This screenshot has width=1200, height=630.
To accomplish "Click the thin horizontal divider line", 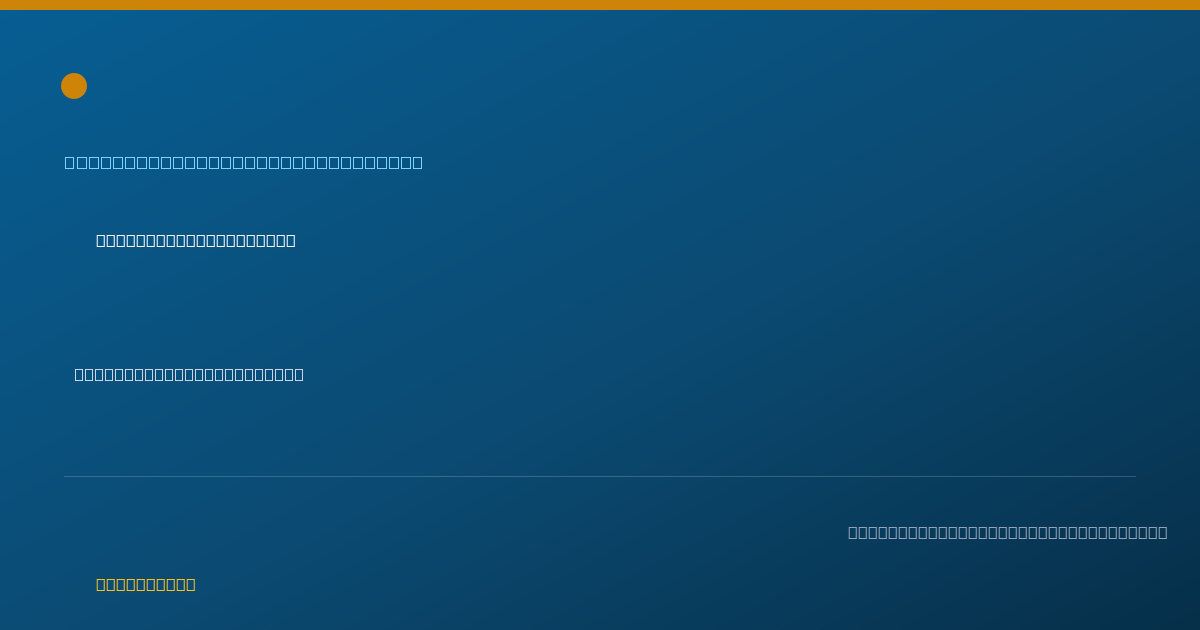I will [x=600, y=476].
